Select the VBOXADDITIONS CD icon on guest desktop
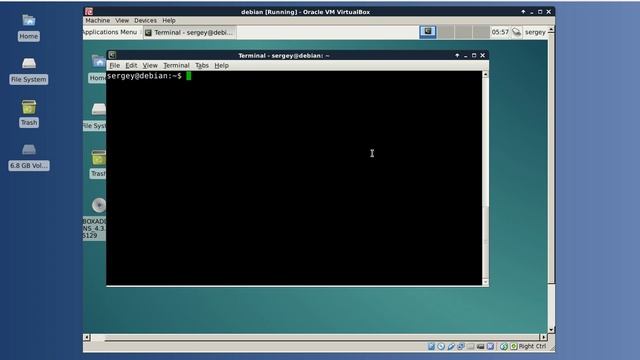 coord(98,205)
